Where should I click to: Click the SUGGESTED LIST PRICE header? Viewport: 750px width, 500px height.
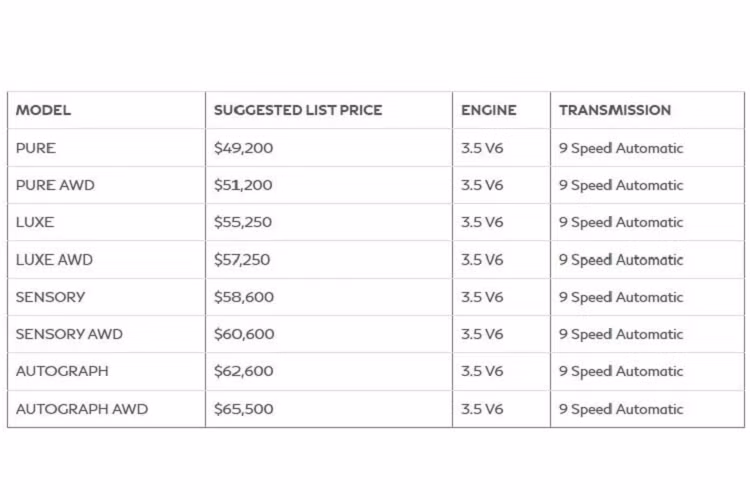(298, 110)
